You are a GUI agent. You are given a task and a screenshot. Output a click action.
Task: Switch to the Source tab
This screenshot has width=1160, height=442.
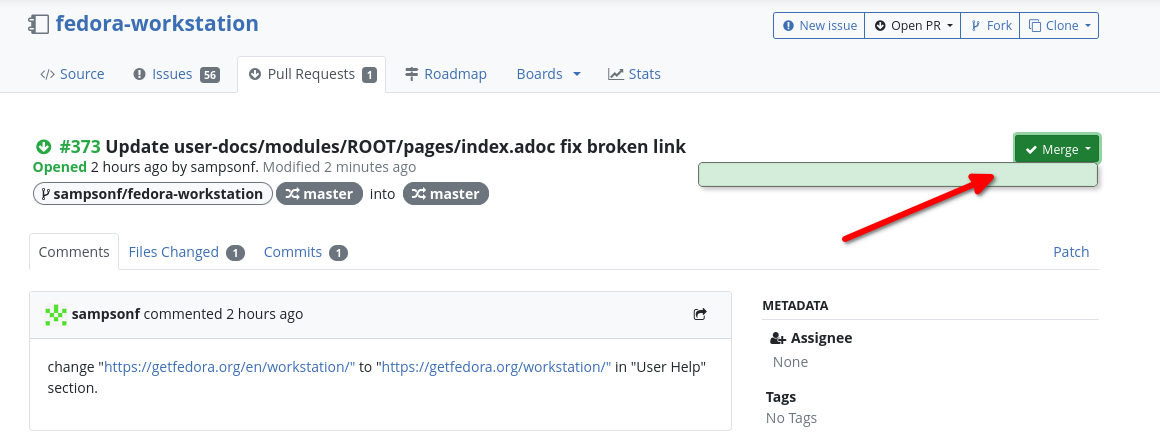pos(72,74)
